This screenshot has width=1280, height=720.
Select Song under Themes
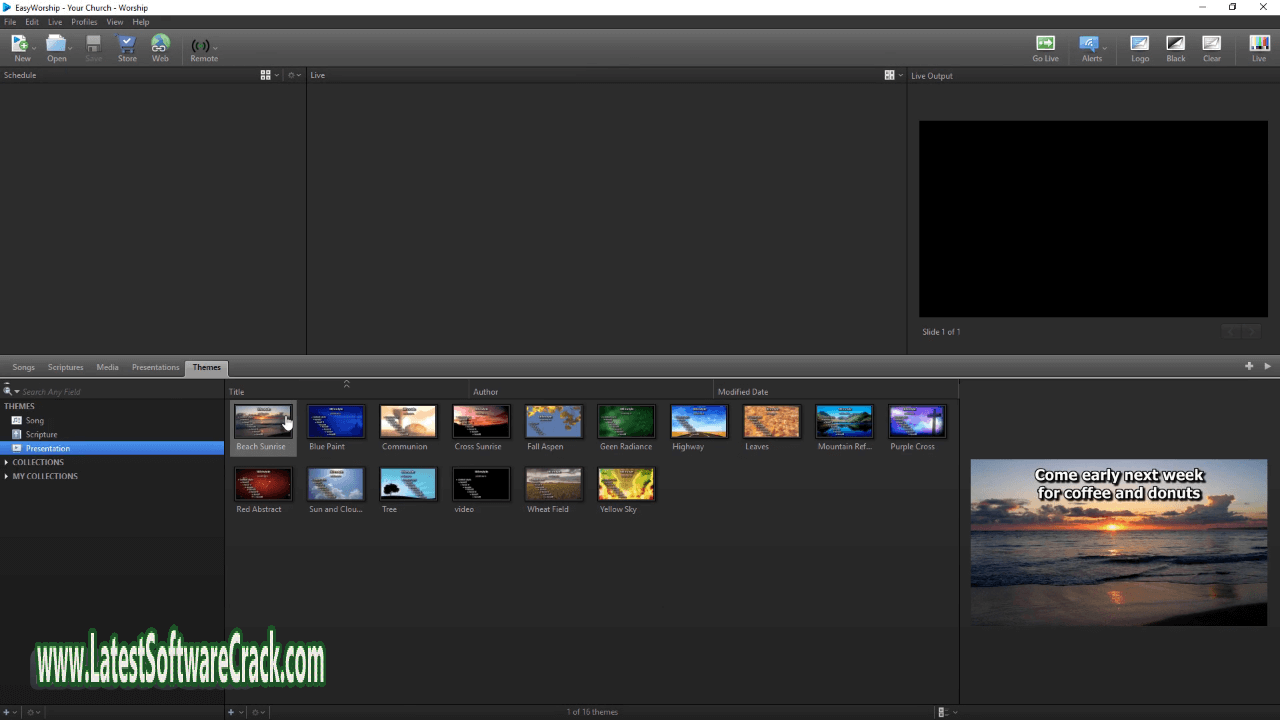click(x=35, y=420)
